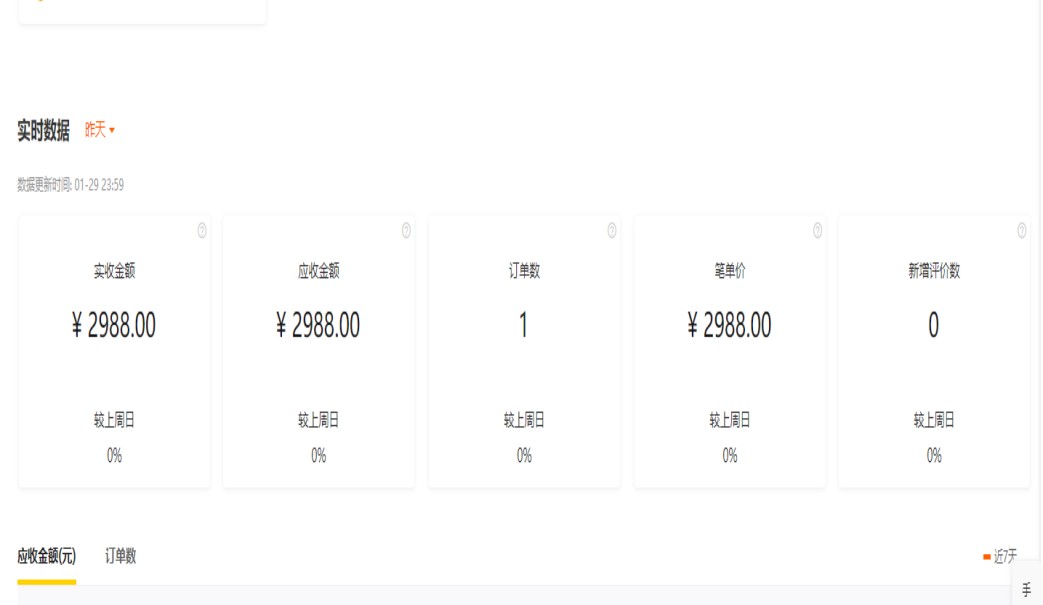Click the partially visible card at top left
Screen dimensions: 1043x605
coord(142,10)
